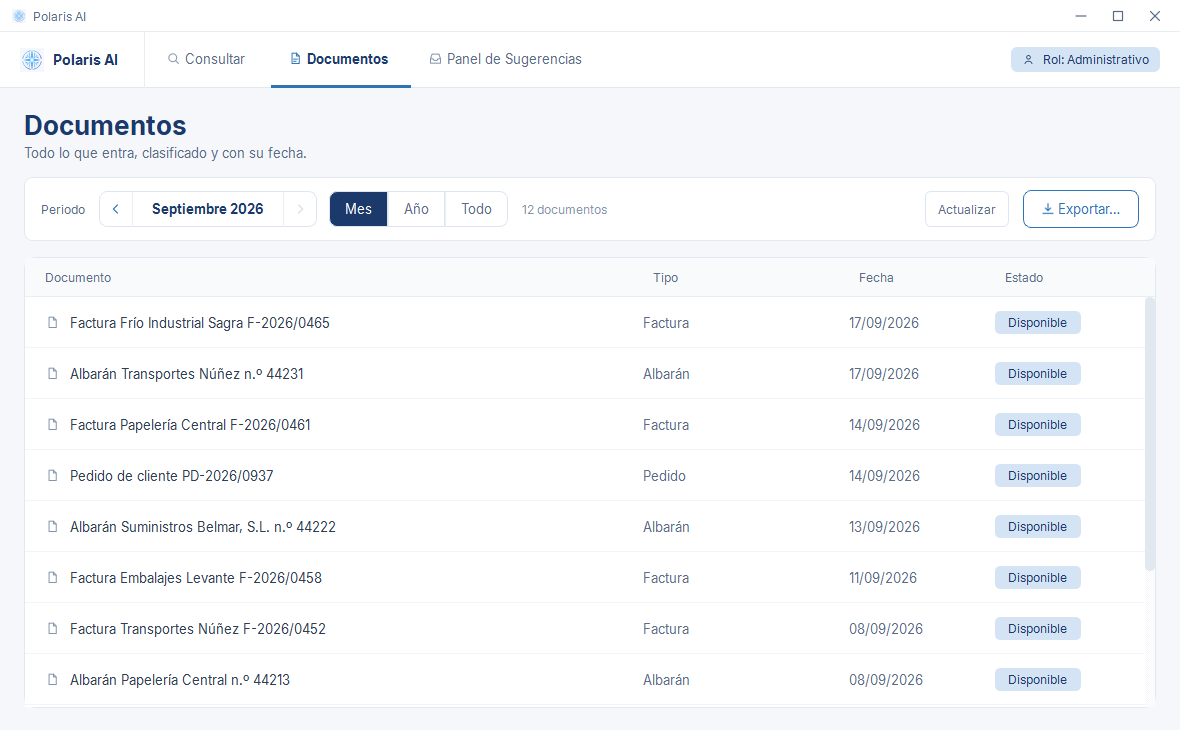
Task: Click the 12 documentos count label
Action: pyautogui.click(x=564, y=210)
